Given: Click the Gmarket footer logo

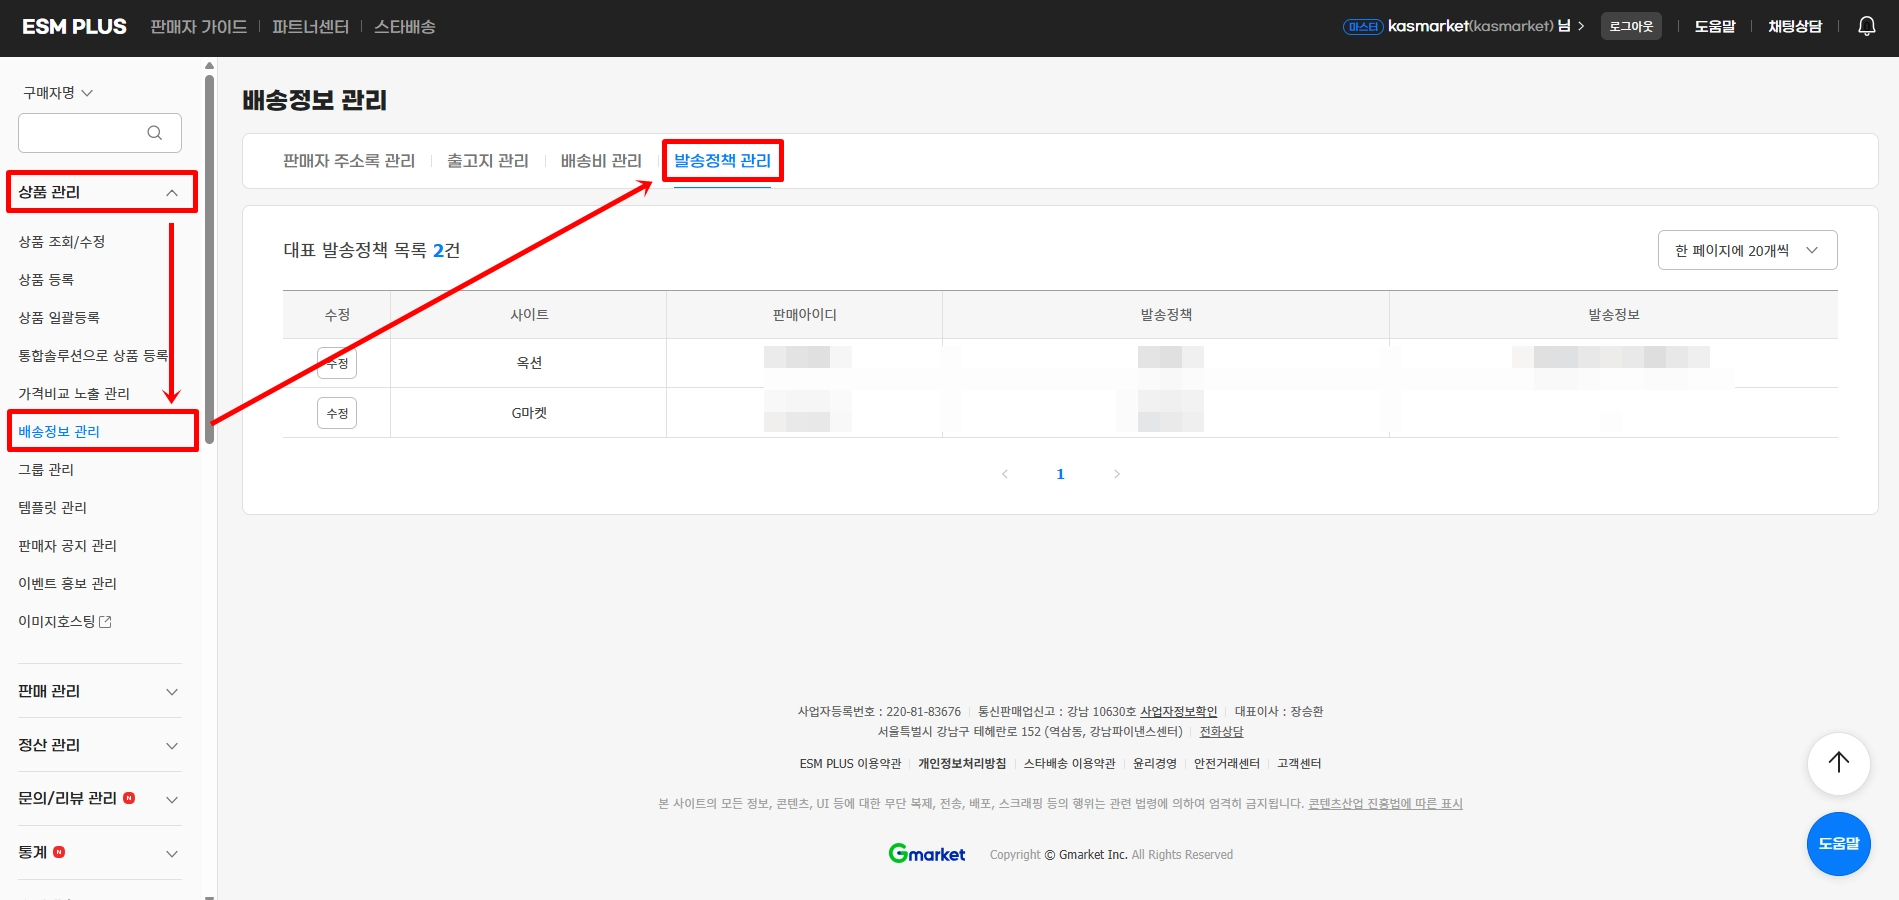Looking at the screenshot, I should [x=927, y=854].
